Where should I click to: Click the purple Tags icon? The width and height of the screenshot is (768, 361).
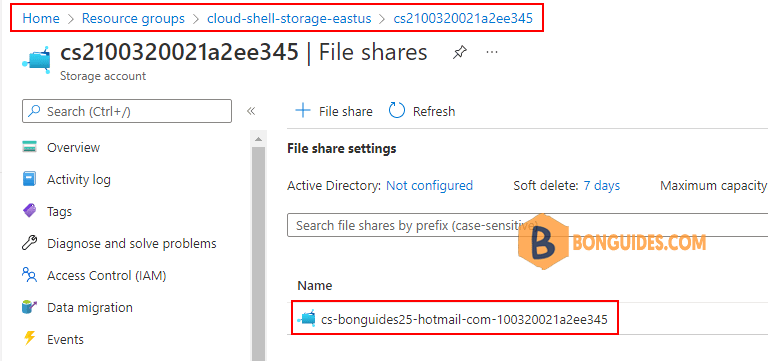(30, 211)
